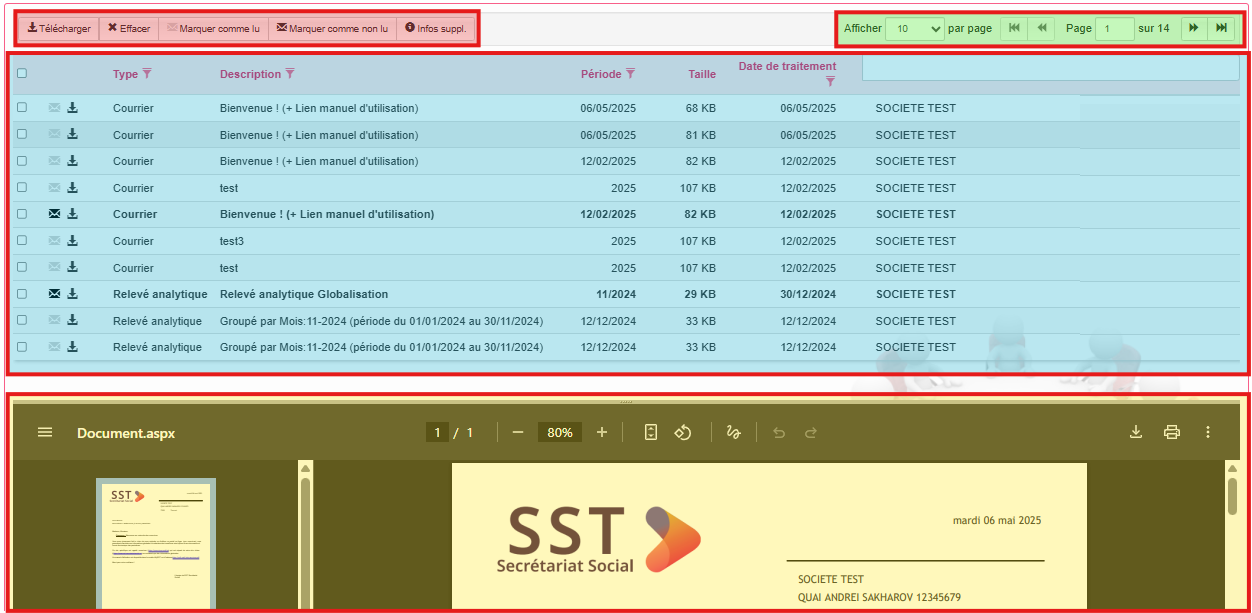Click the page number input field
The image size is (1252, 613).
(1114, 28)
